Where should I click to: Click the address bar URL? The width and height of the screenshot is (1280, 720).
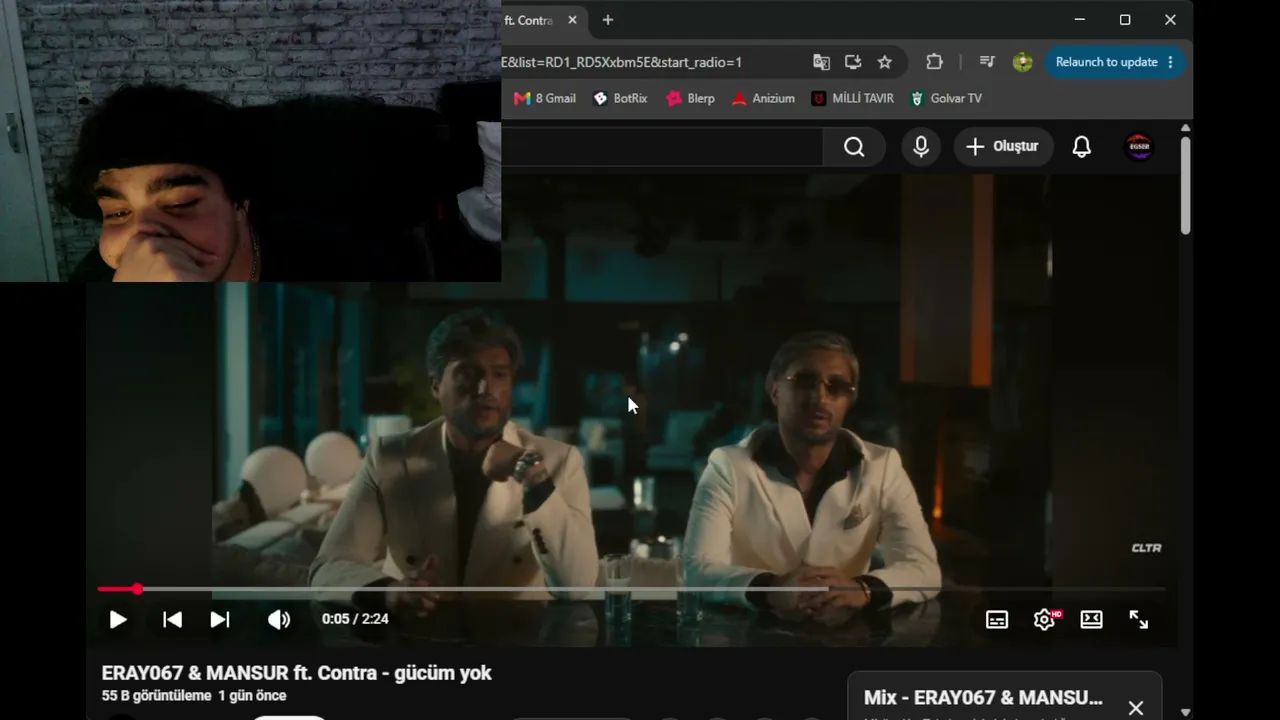[x=622, y=62]
